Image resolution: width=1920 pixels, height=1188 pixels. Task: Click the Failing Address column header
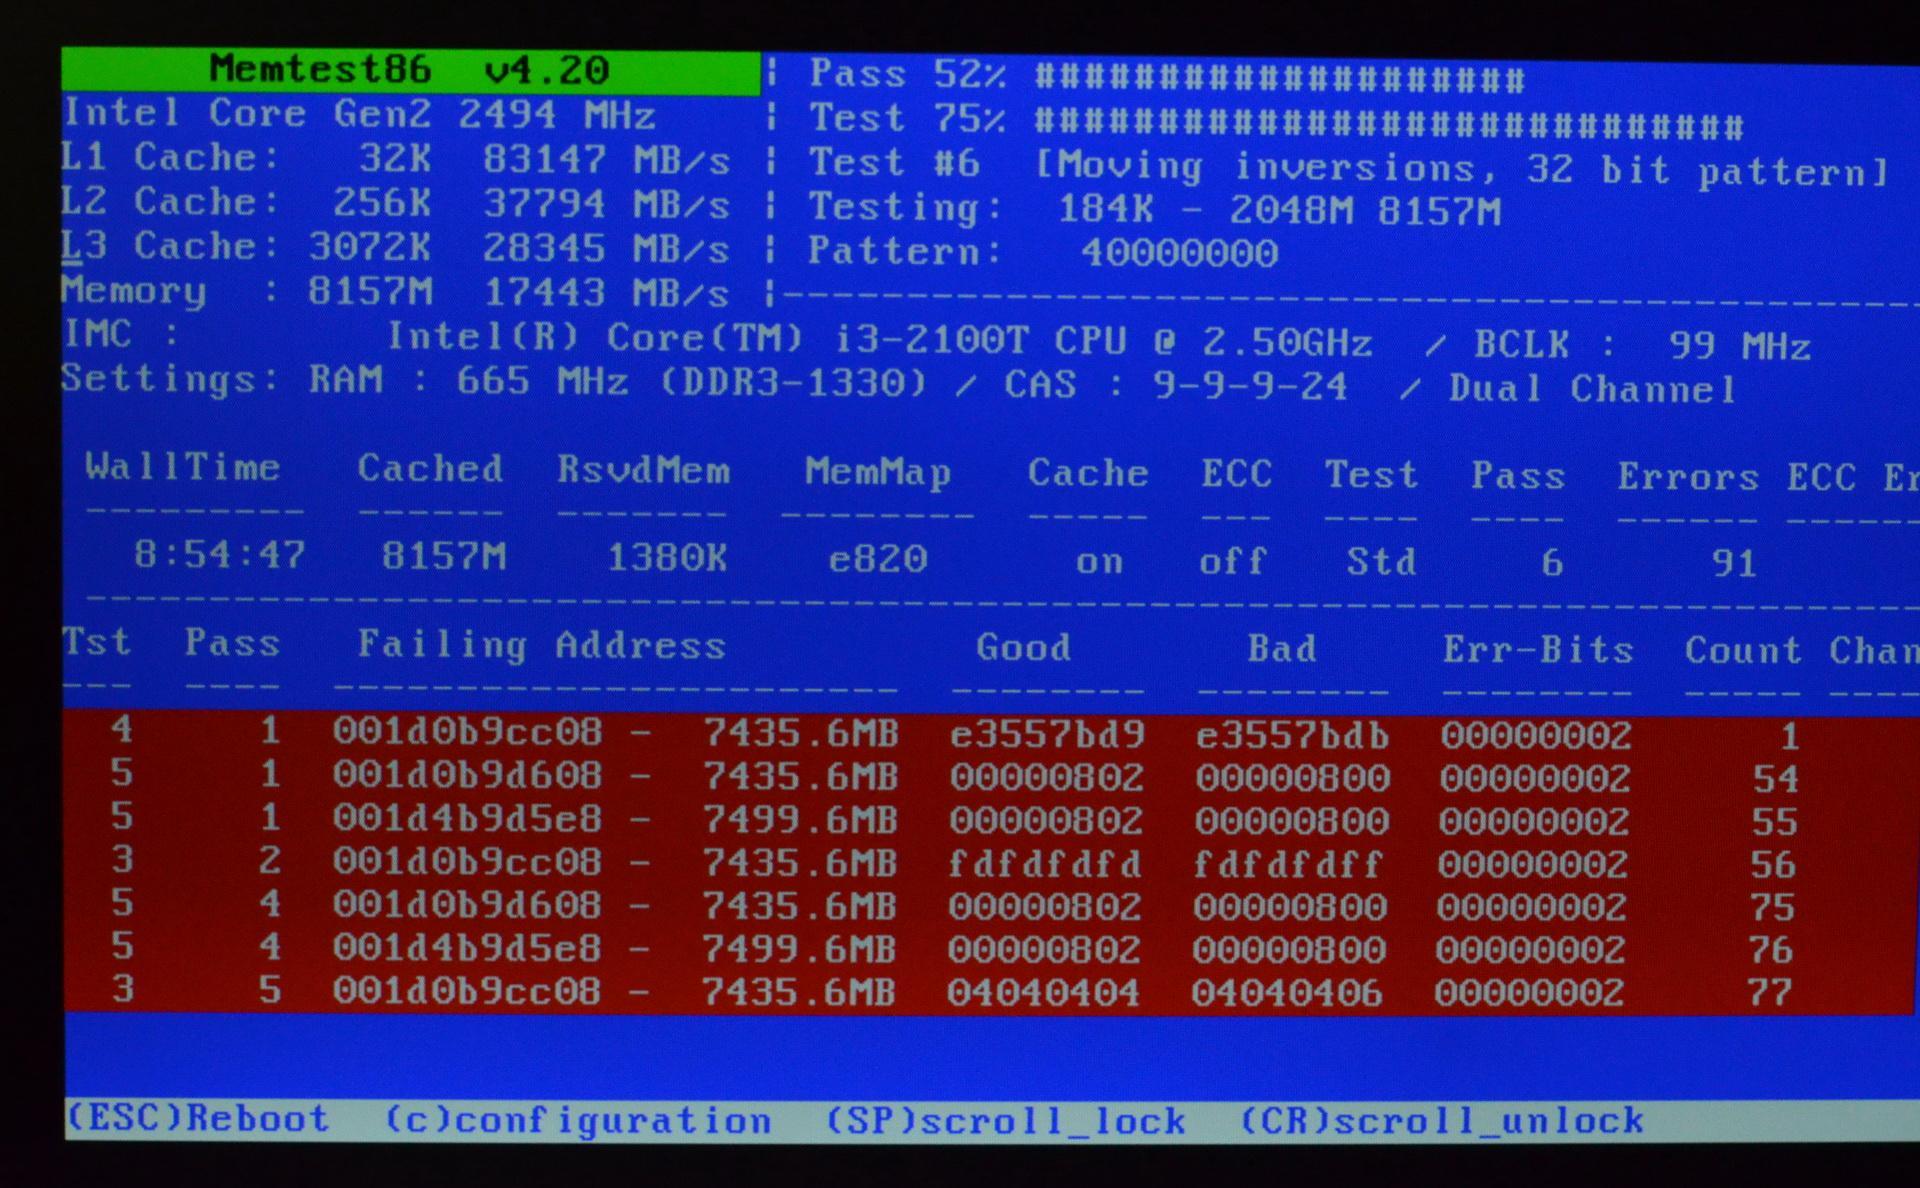(x=541, y=646)
